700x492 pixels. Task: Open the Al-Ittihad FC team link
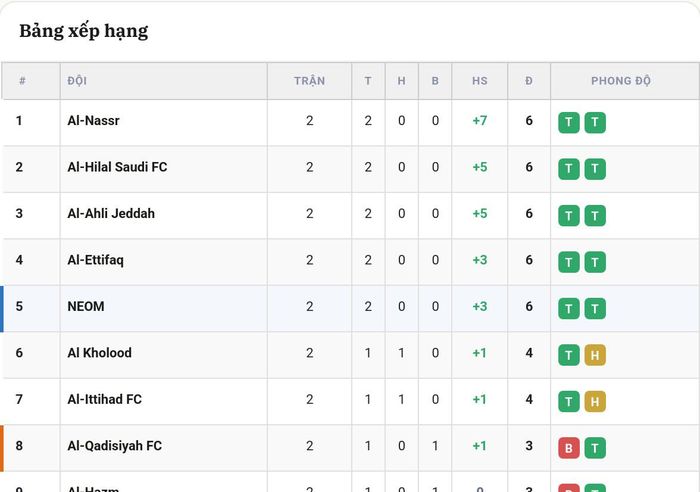coord(104,399)
